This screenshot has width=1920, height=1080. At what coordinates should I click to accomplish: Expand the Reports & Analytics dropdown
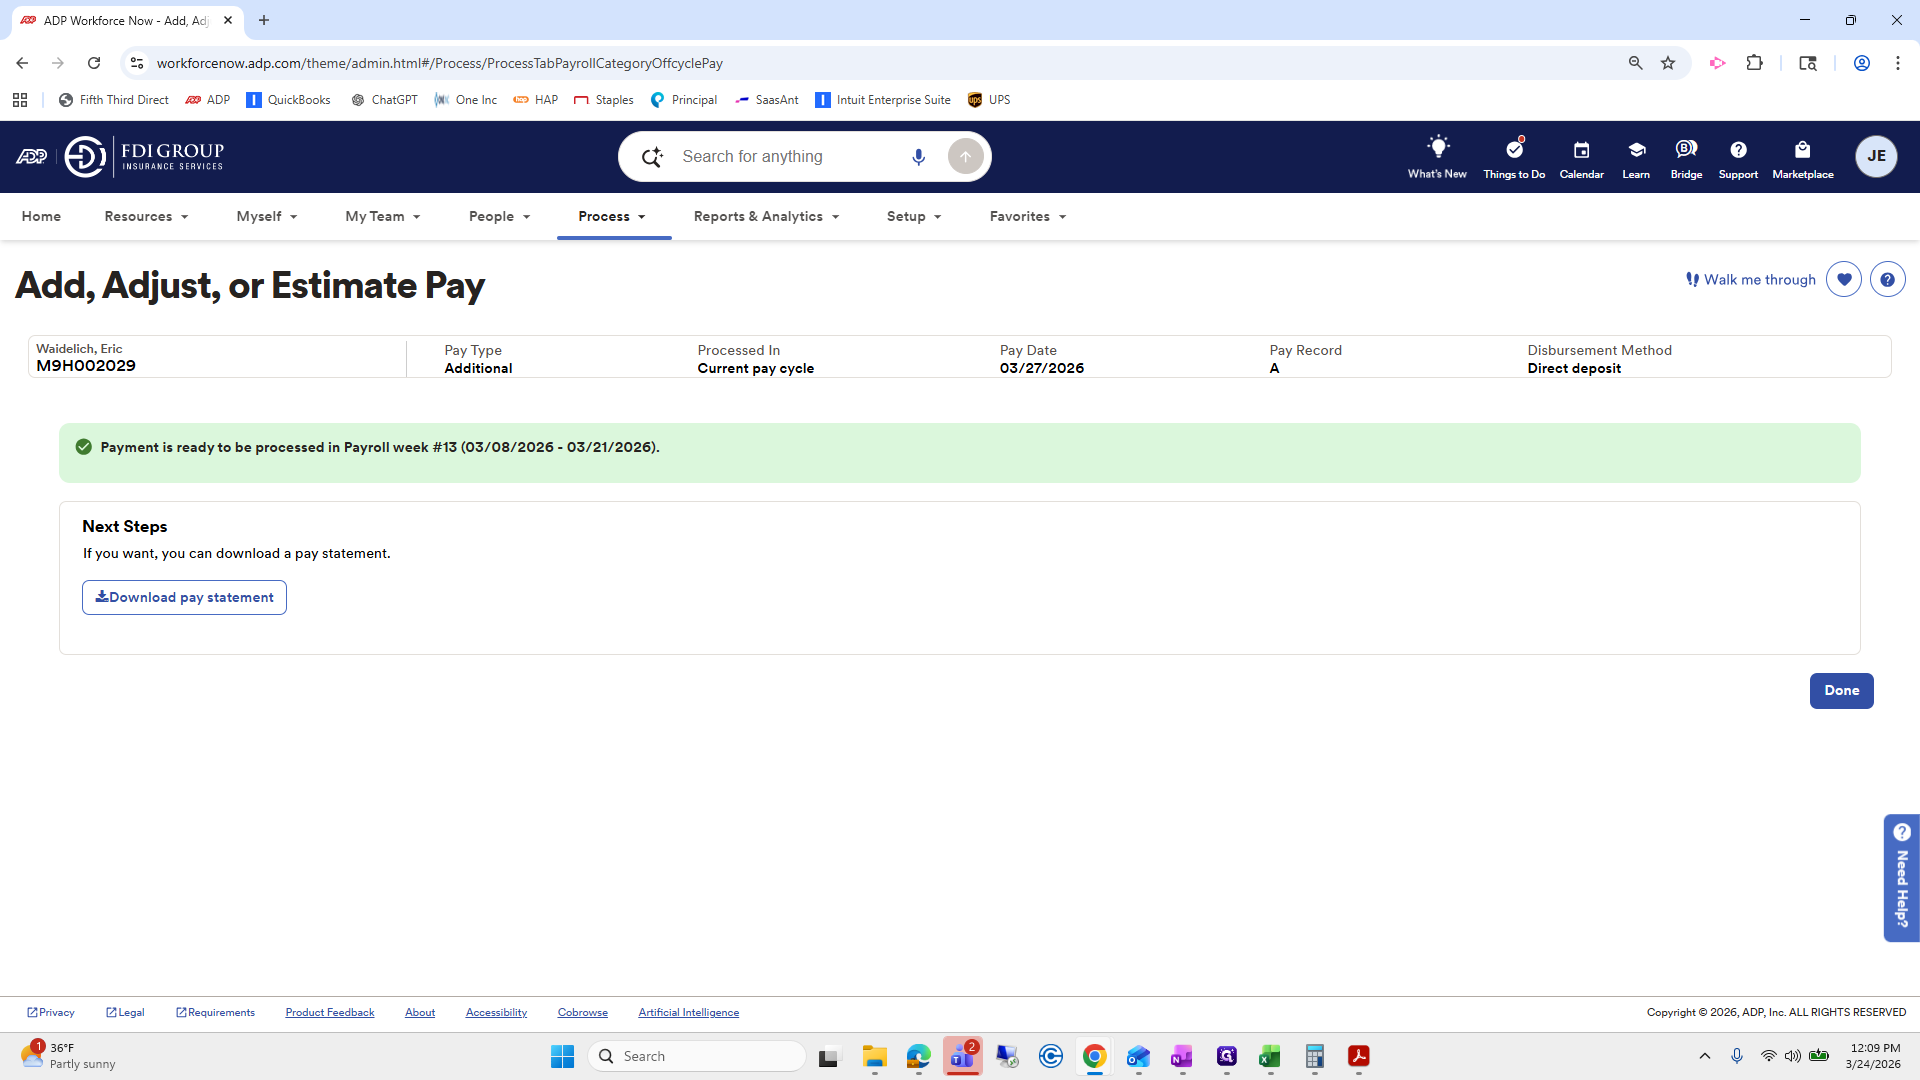766,217
